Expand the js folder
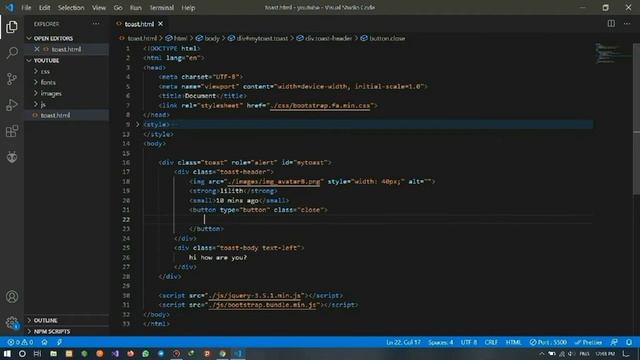Image resolution: width=640 pixels, height=360 pixels. click(x=36, y=104)
